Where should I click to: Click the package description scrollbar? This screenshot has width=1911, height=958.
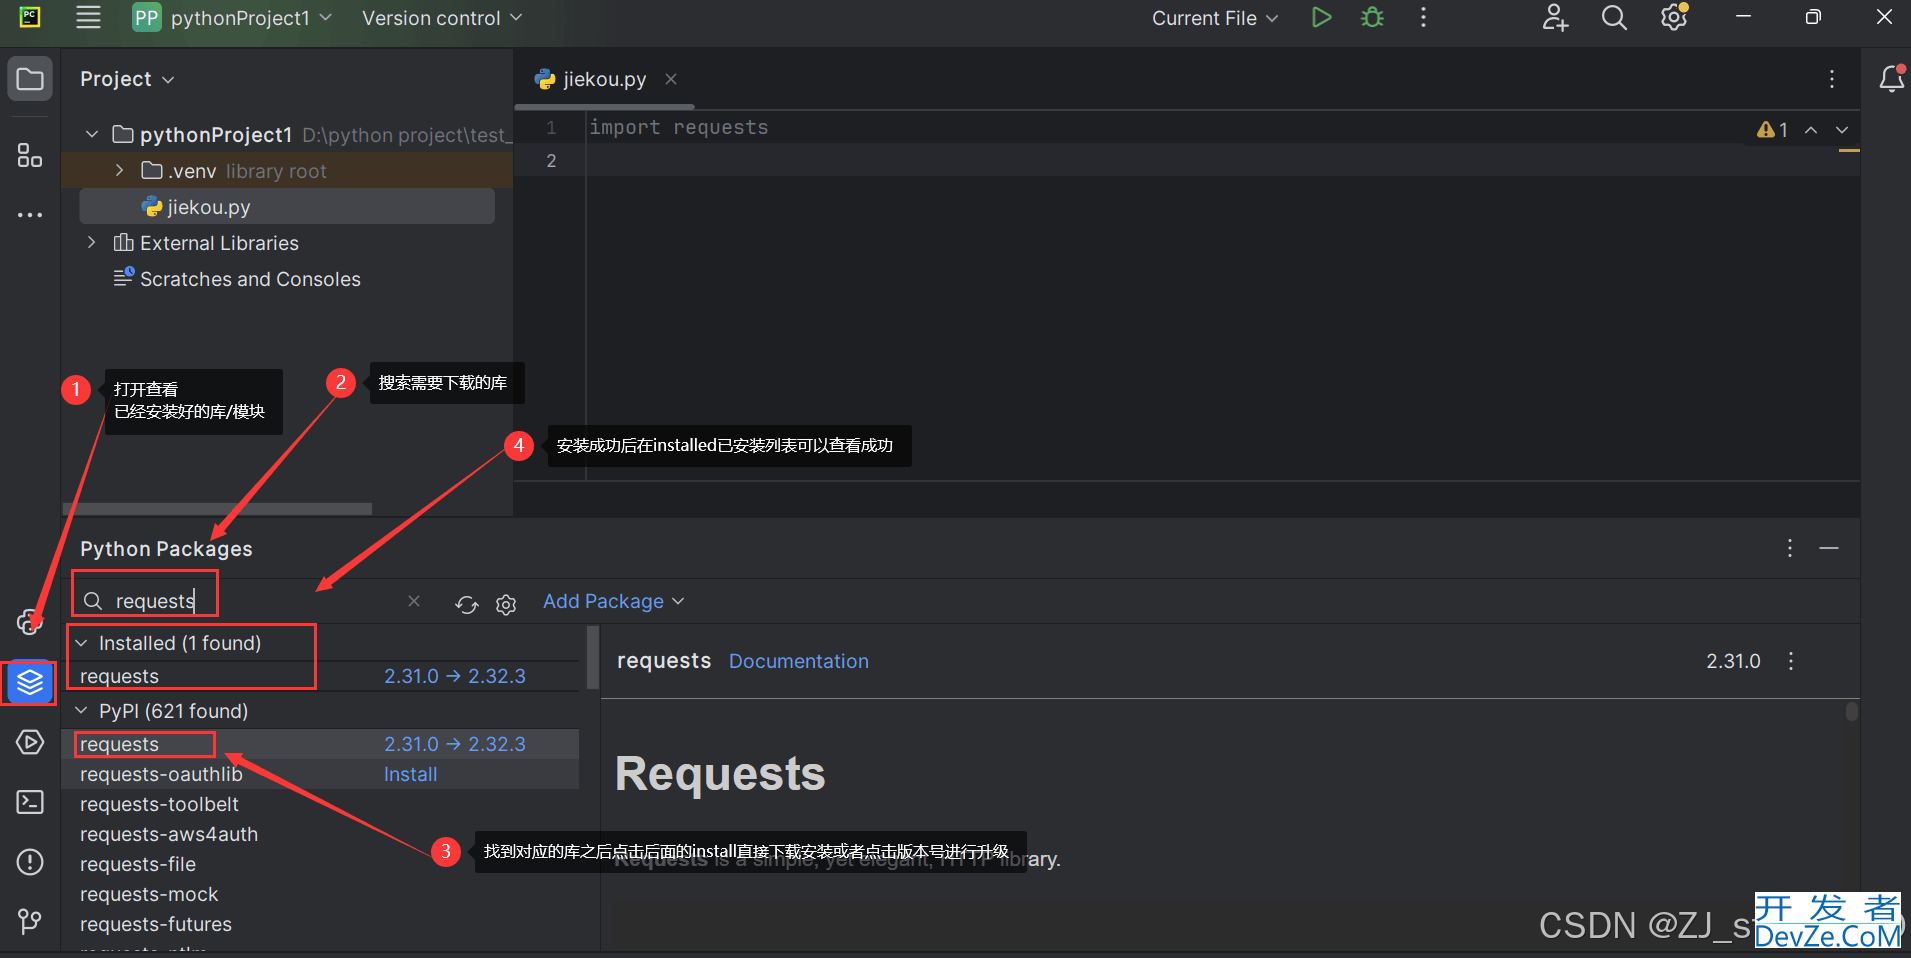[1852, 711]
